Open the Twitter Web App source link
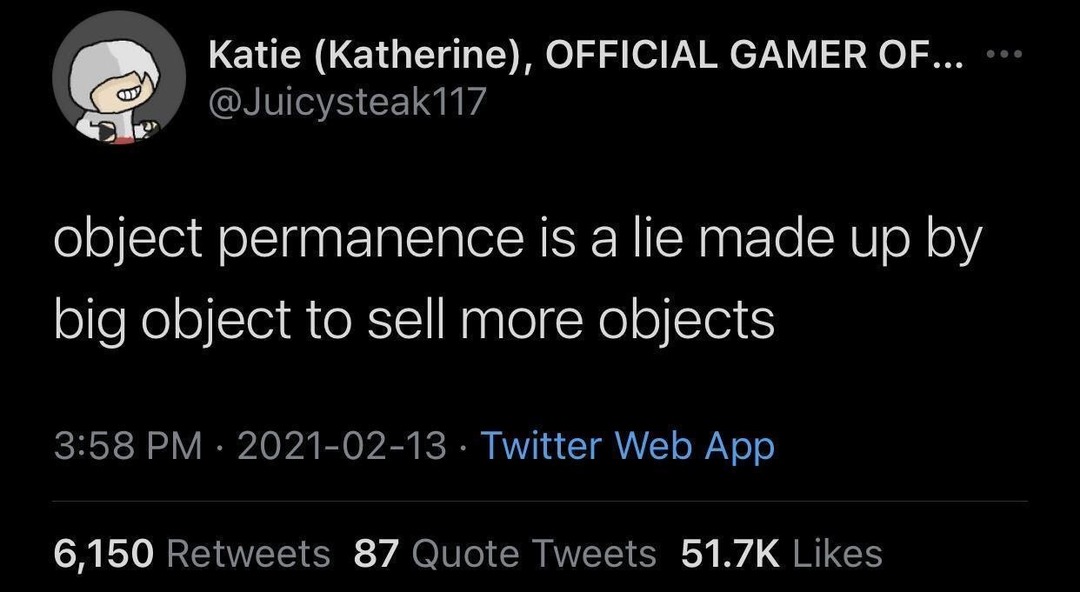 tap(628, 445)
